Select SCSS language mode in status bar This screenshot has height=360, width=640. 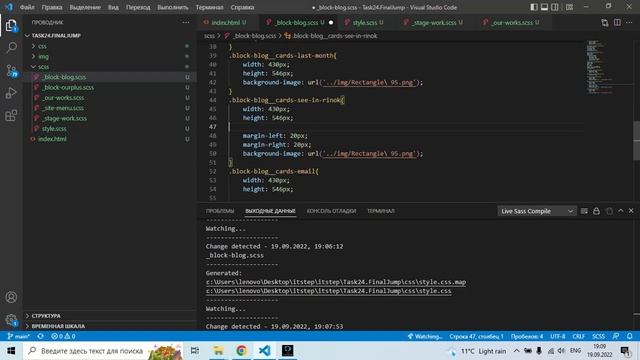click(598, 336)
